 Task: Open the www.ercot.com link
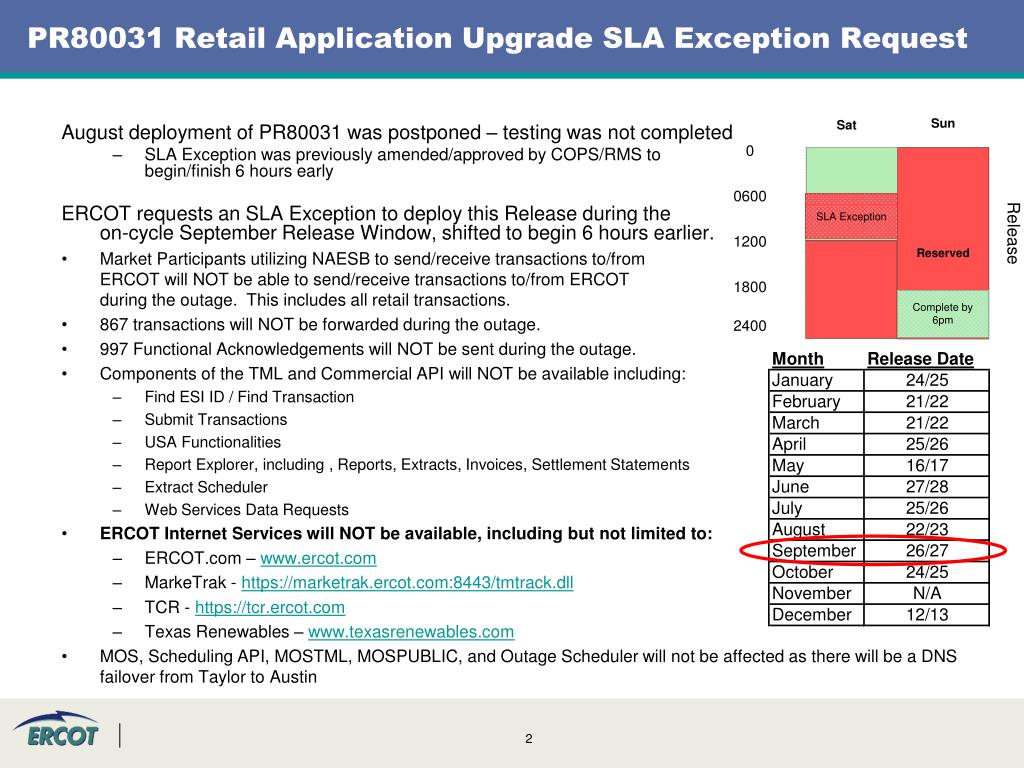coord(318,558)
